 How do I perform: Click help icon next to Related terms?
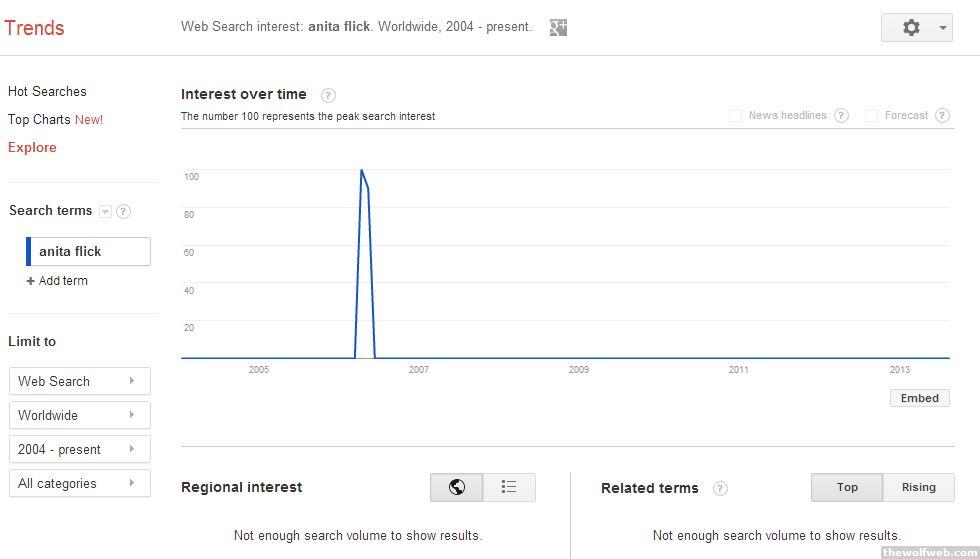coord(719,488)
